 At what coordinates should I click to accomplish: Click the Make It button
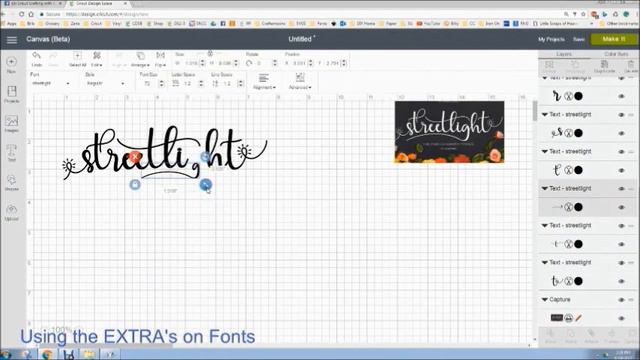[x=613, y=39]
